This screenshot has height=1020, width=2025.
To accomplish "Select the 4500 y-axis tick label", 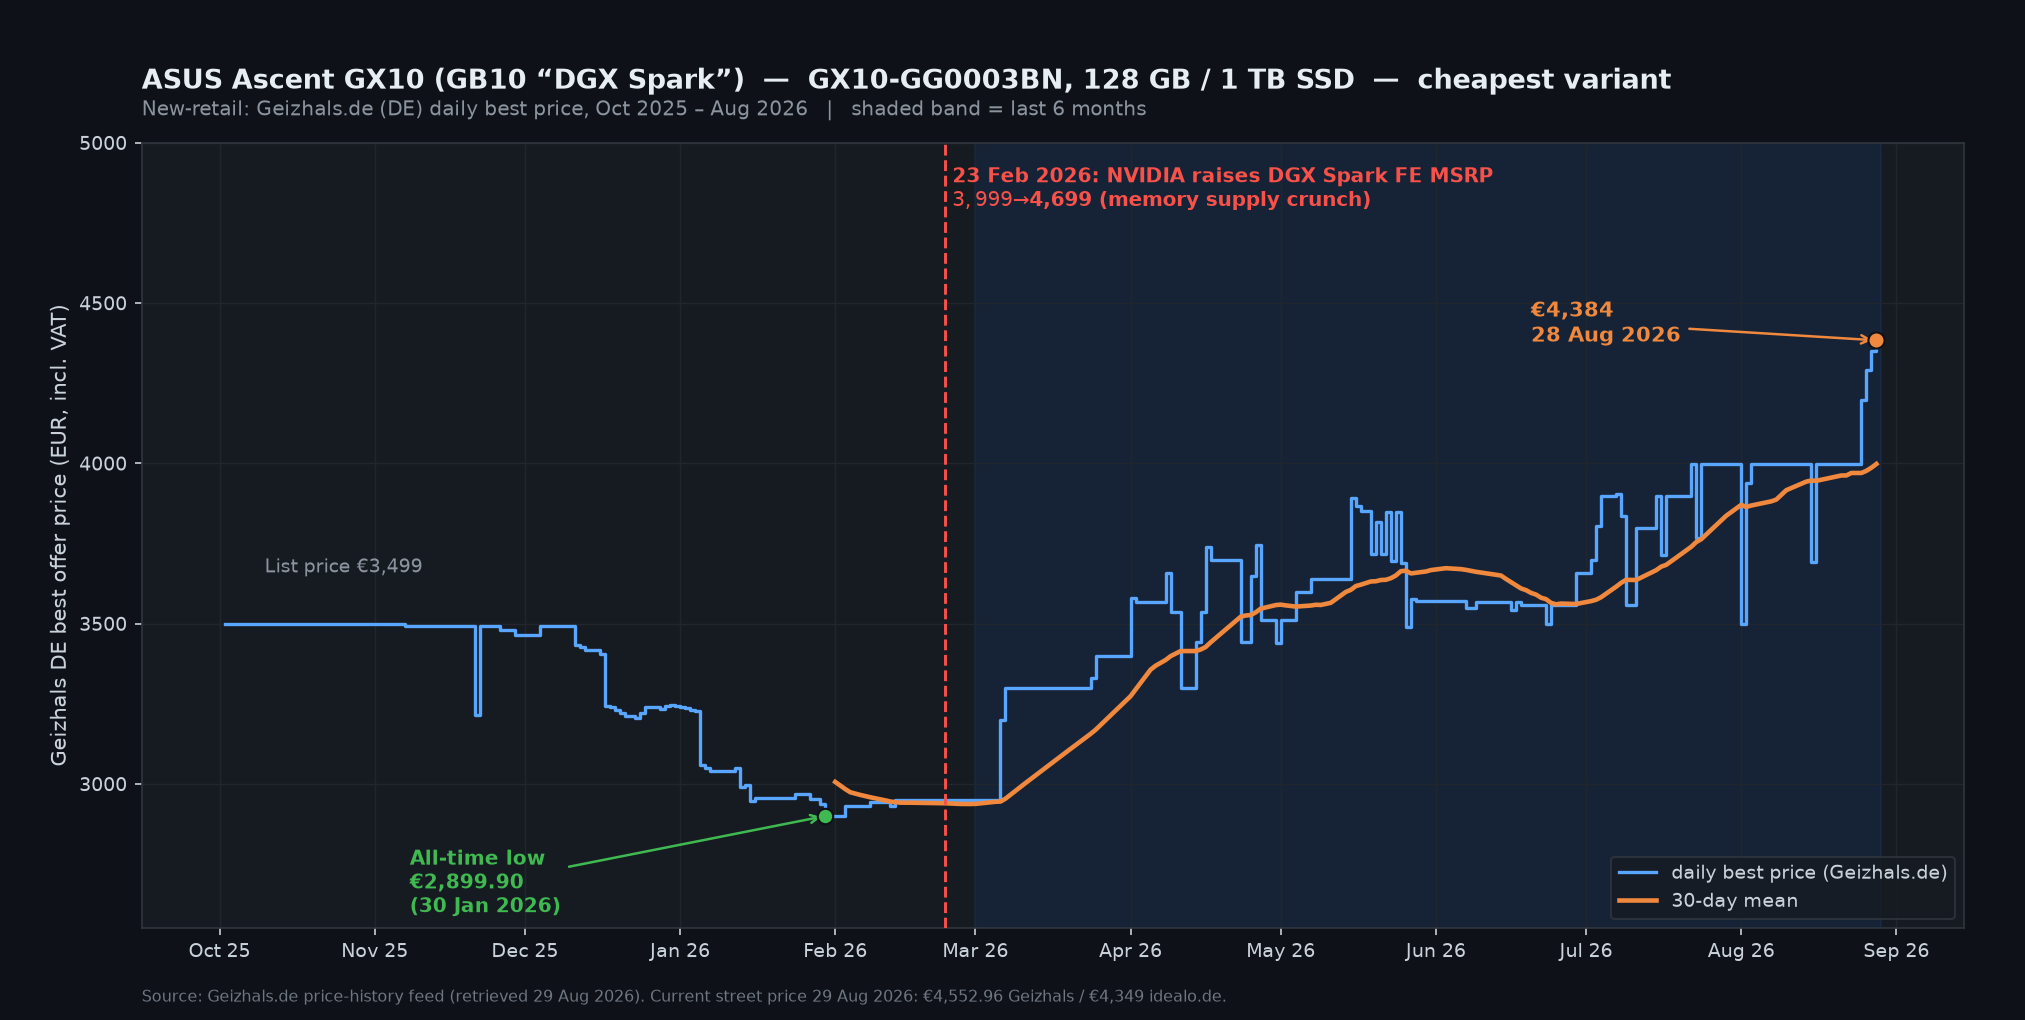I will (x=103, y=304).
